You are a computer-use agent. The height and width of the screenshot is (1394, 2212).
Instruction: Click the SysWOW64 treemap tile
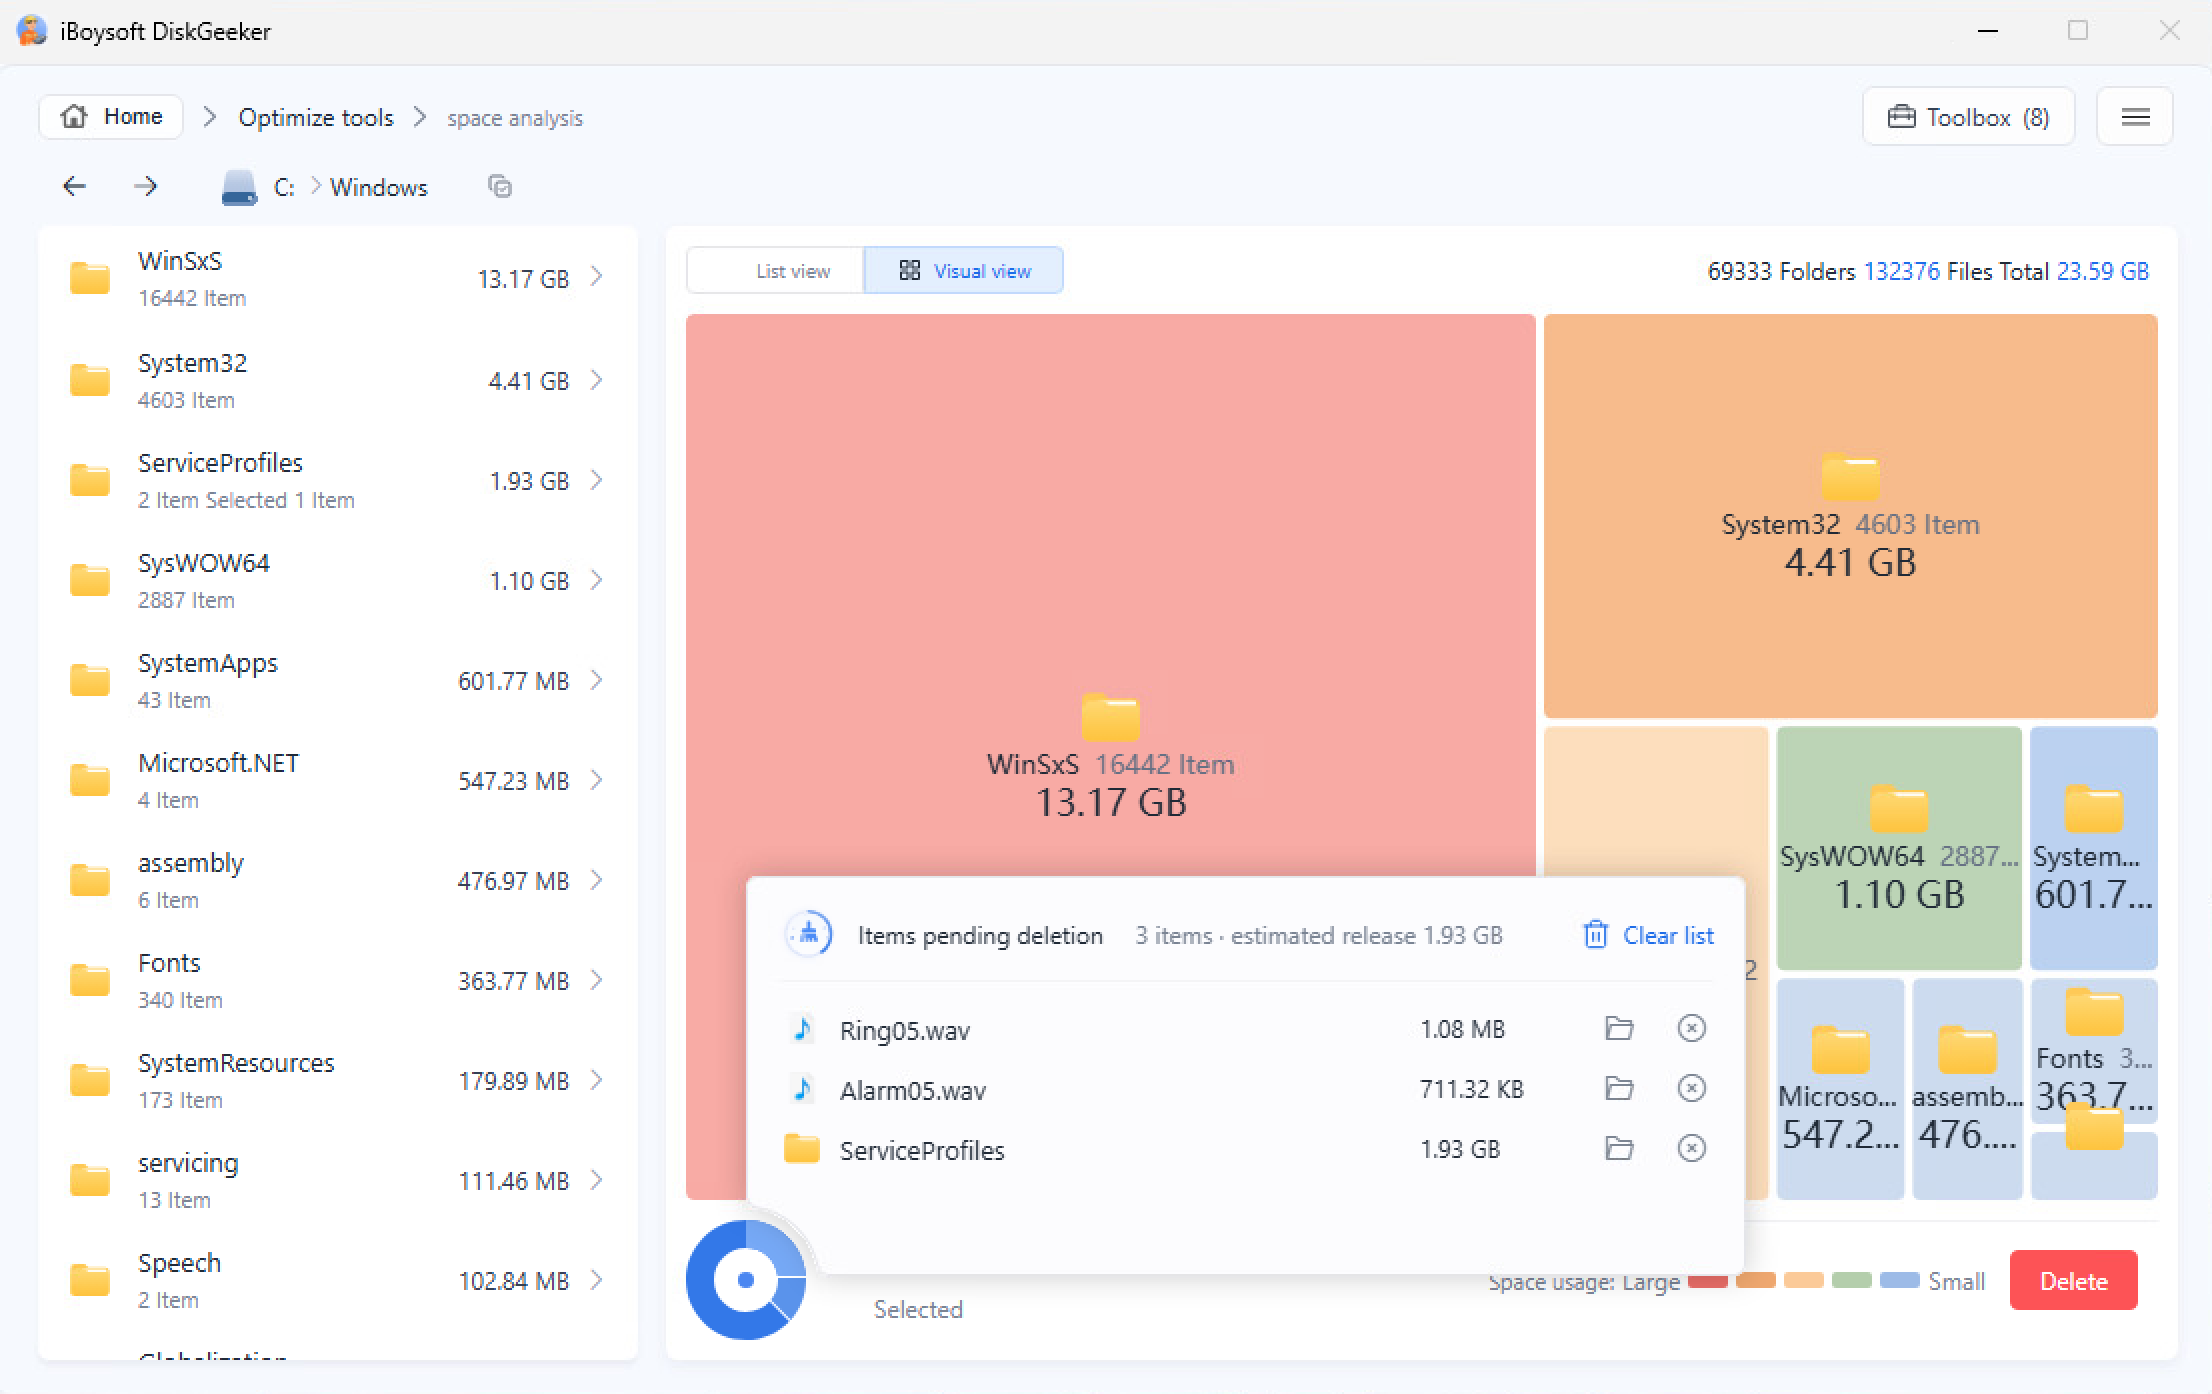1899,848
